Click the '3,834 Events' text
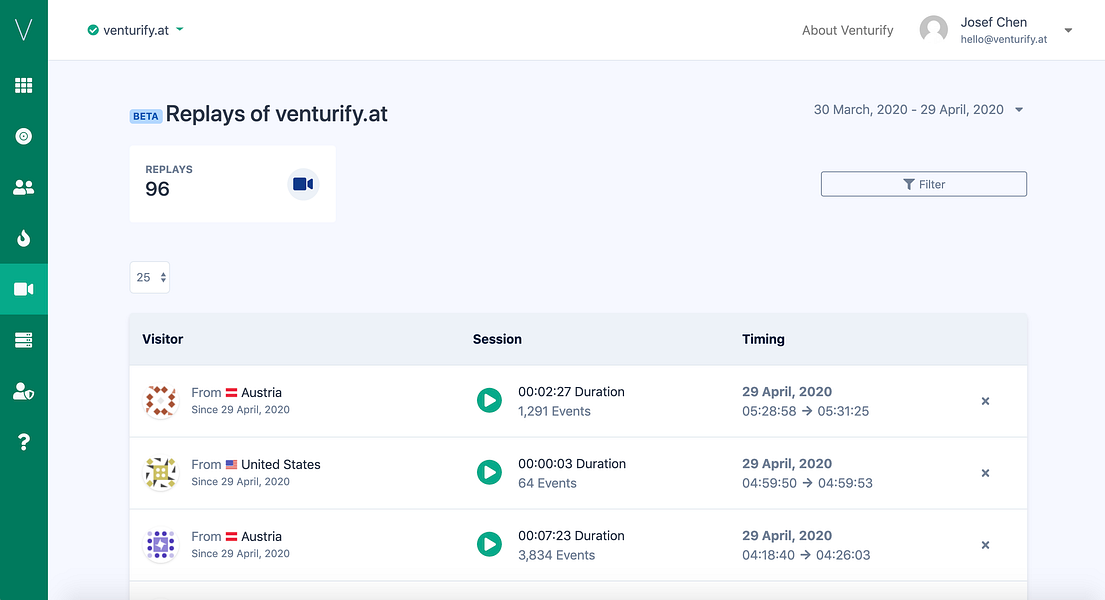This screenshot has width=1105, height=600. [x=557, y=555]
